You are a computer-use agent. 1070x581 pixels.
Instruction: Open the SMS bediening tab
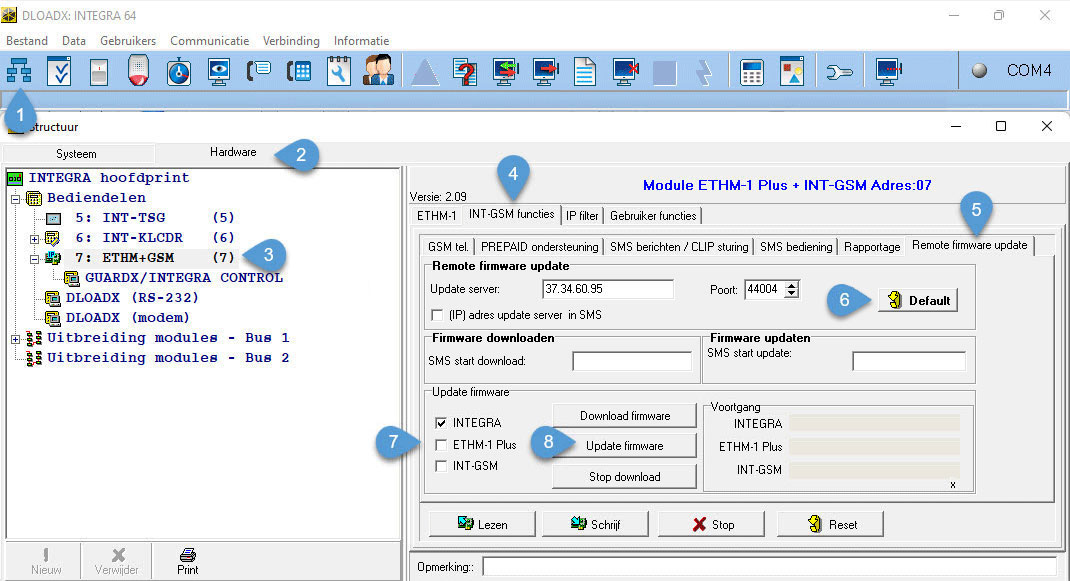click(x=796, y=246)
